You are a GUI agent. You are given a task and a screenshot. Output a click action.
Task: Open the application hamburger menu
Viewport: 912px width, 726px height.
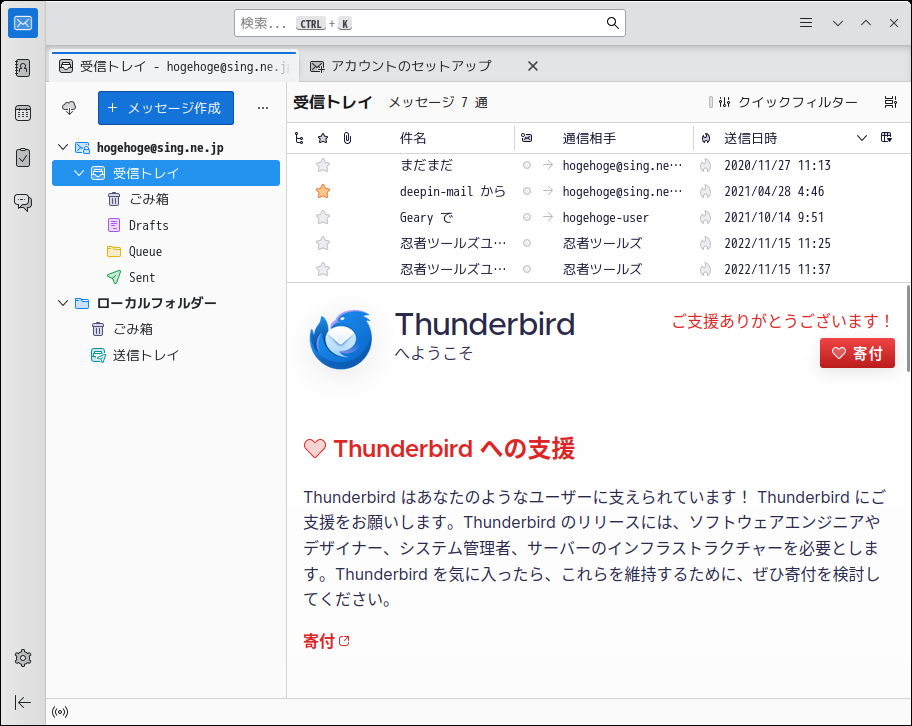point(806,23)
